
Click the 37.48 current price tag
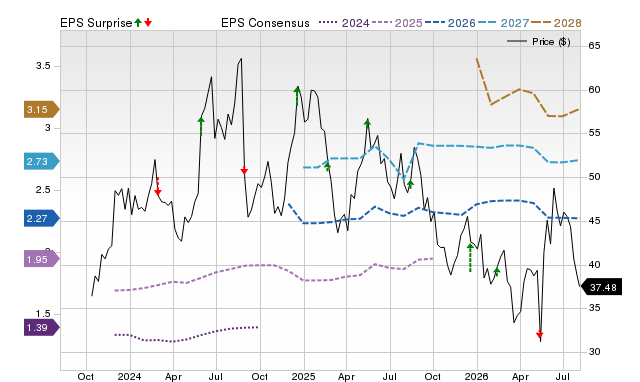601,287
